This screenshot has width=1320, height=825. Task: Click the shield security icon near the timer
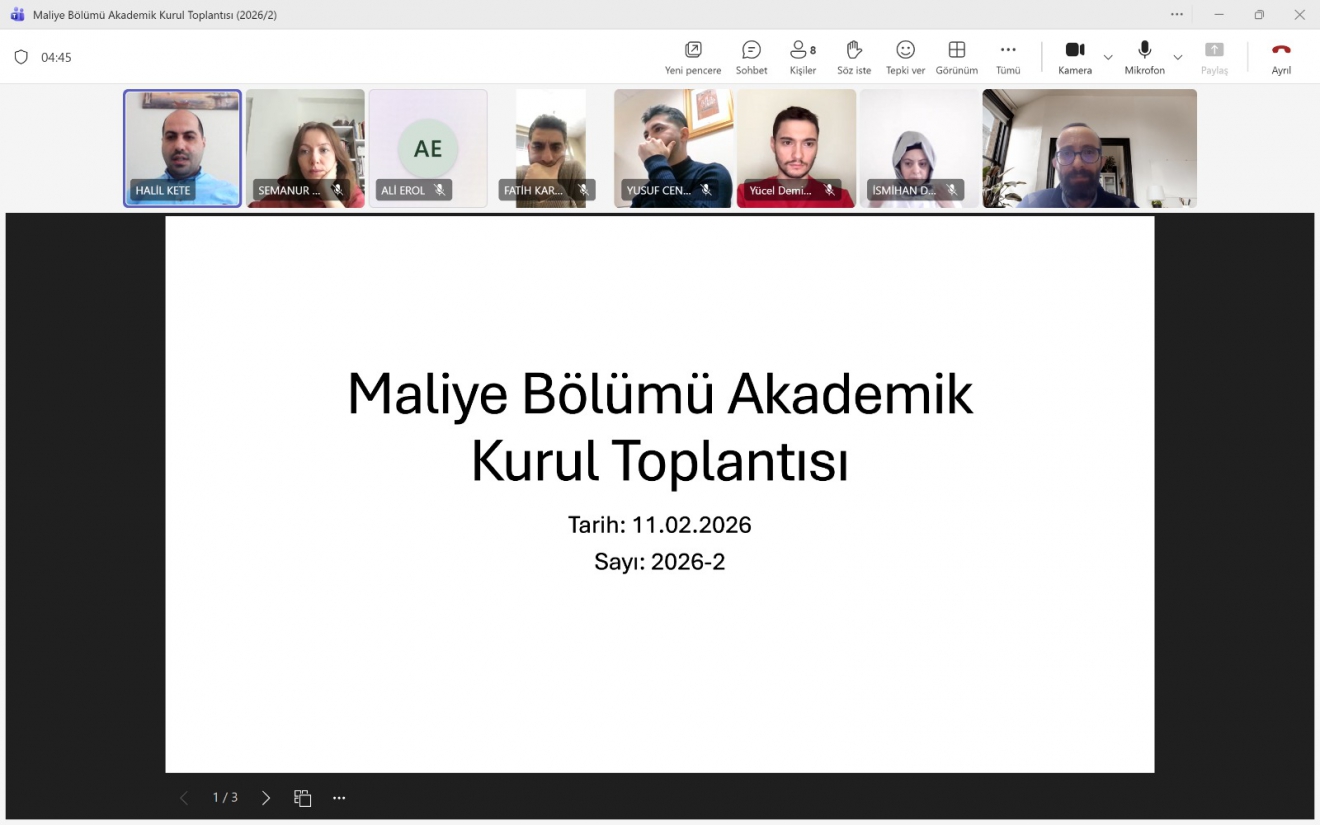(x=21, y=57)
